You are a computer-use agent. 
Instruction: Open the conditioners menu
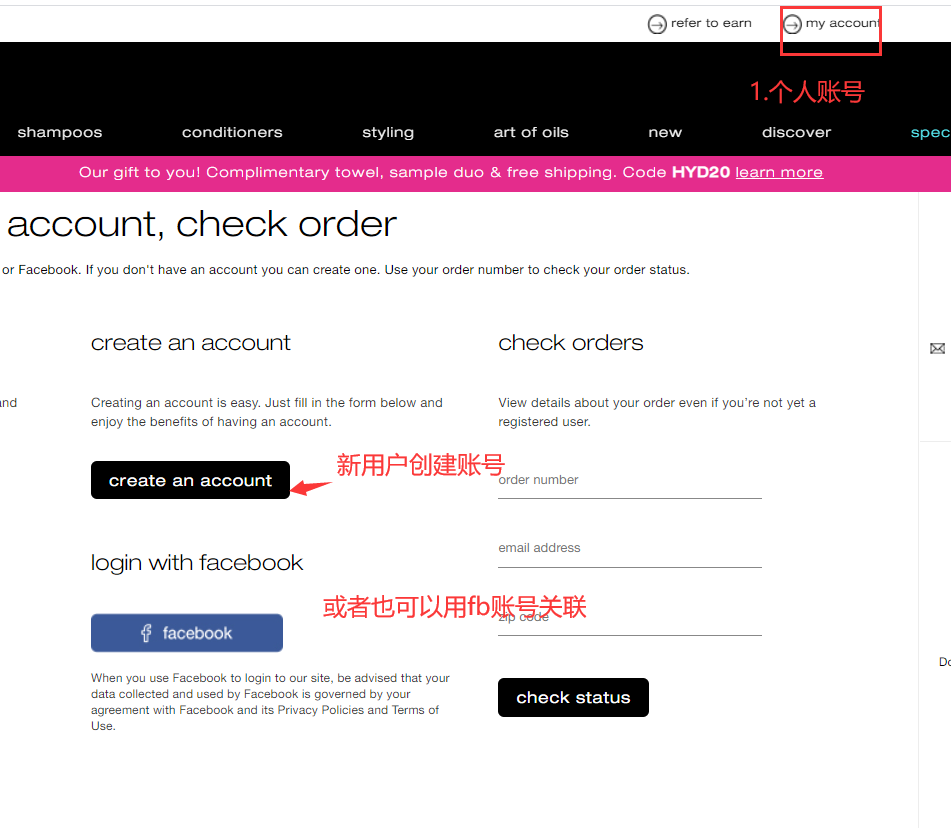click(232, 132)
